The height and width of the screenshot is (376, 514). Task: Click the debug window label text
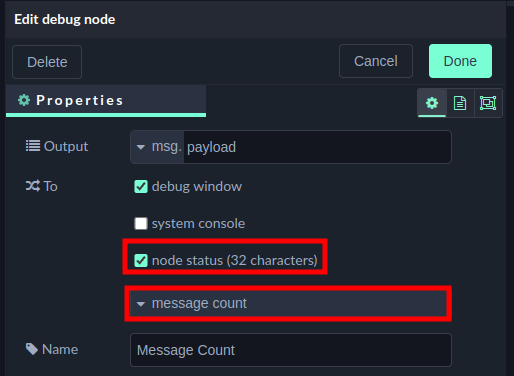click(x=197, y=186)
